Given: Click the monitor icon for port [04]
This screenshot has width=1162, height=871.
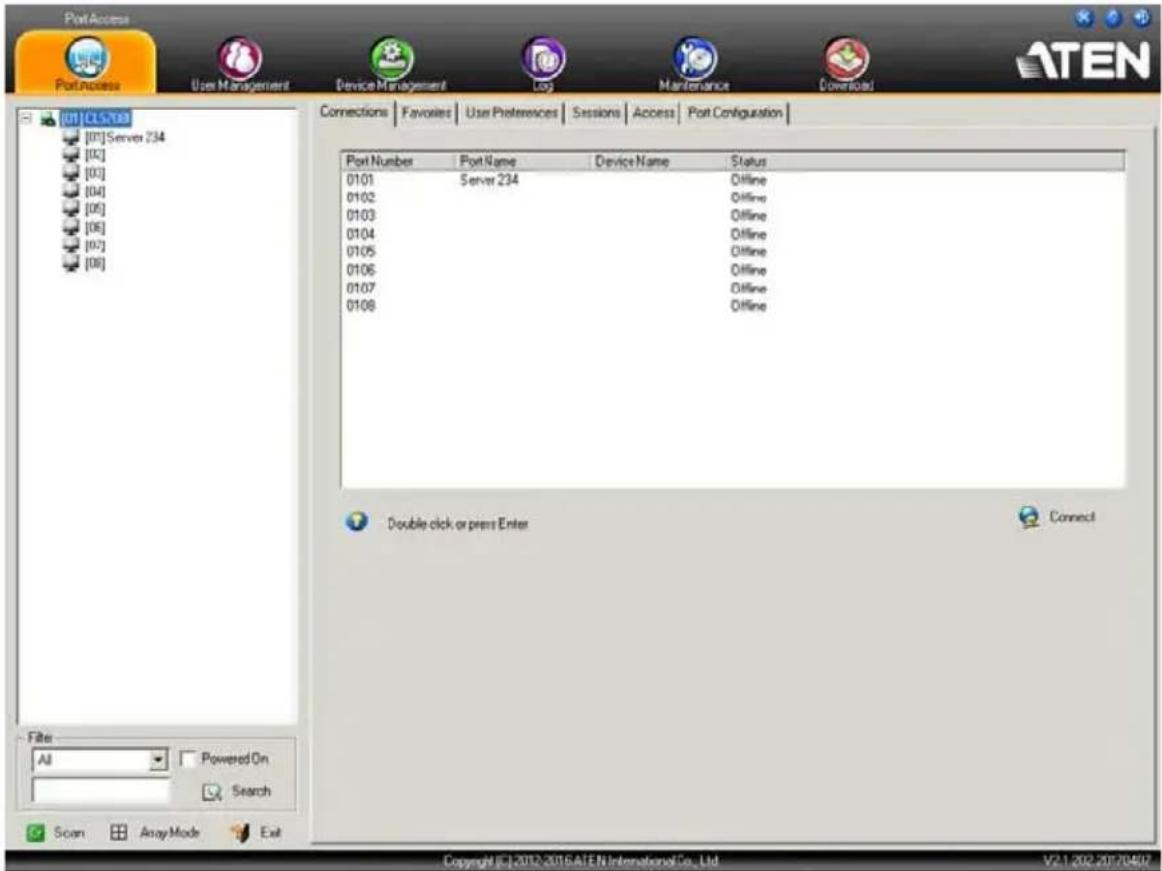Looking at the screenshot, I should (71, 191).
